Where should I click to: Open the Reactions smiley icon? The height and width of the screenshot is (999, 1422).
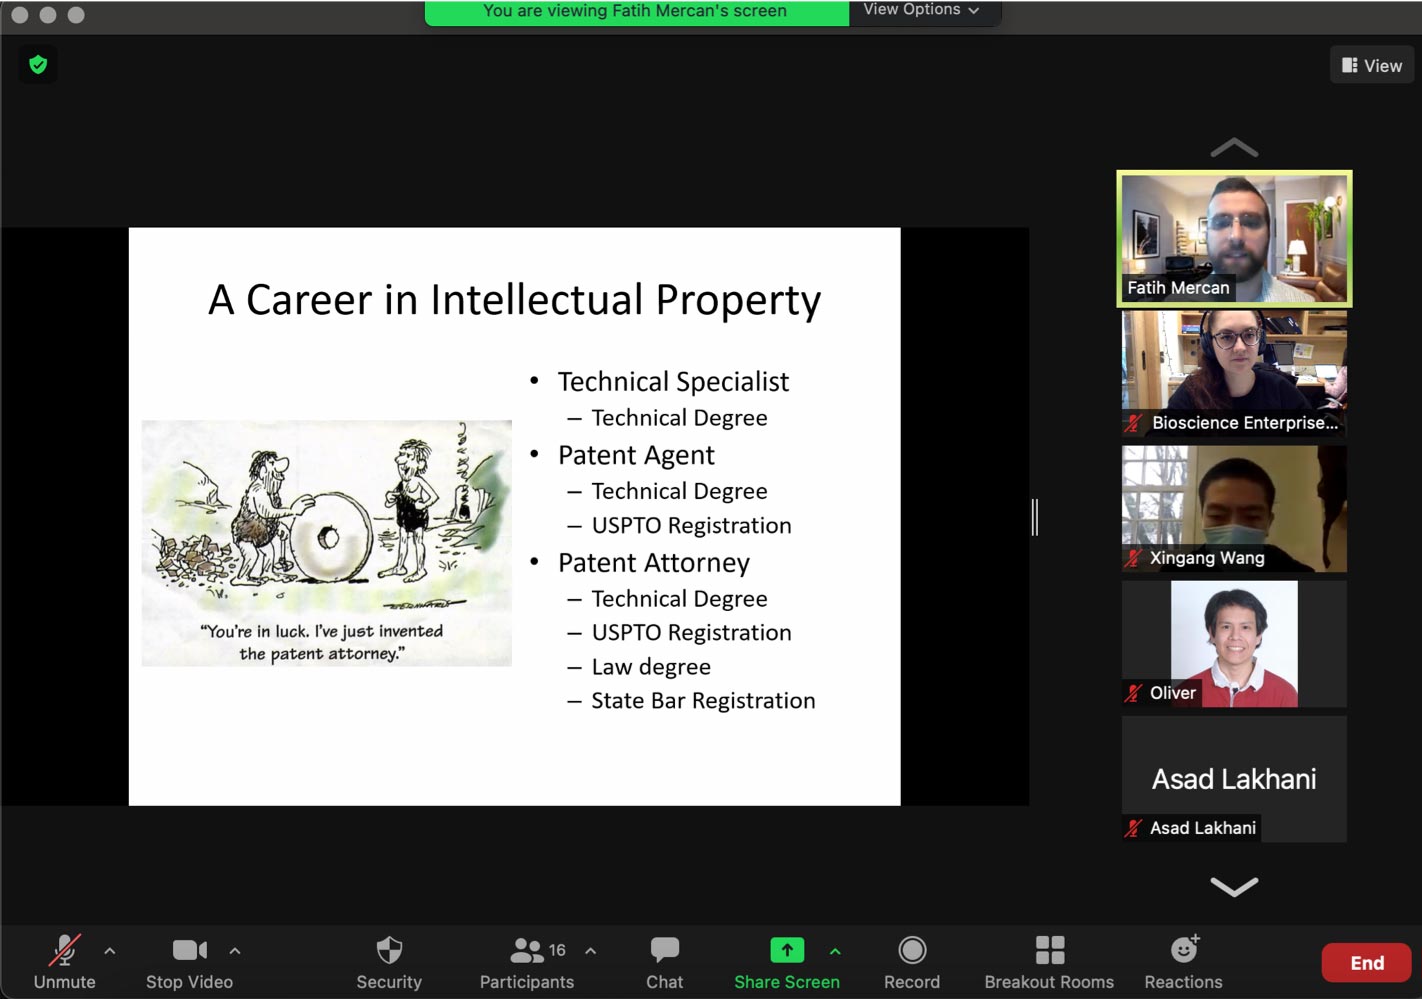tap(1185, 948)
